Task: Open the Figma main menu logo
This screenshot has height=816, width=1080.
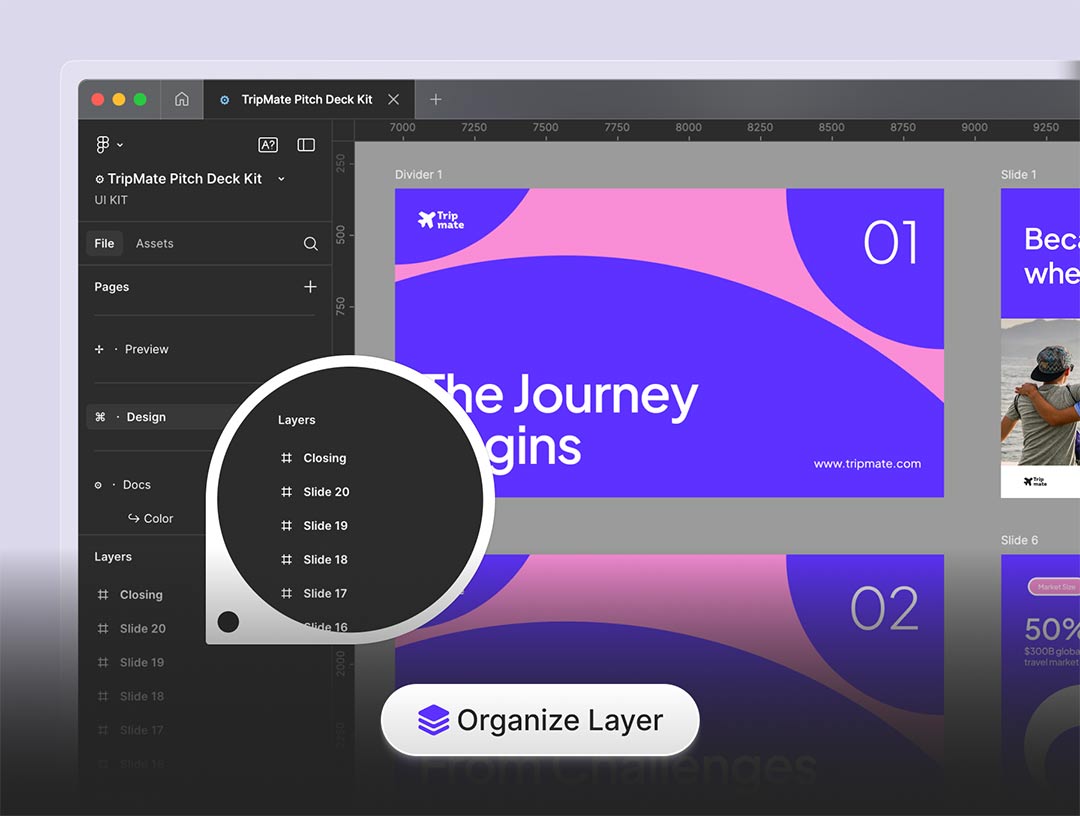Action: point(103,145)
